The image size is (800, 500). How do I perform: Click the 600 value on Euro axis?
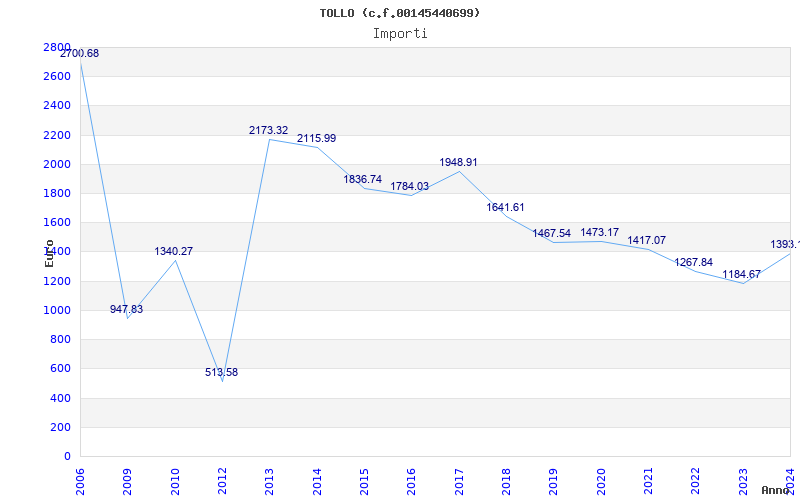click(60, 368)
